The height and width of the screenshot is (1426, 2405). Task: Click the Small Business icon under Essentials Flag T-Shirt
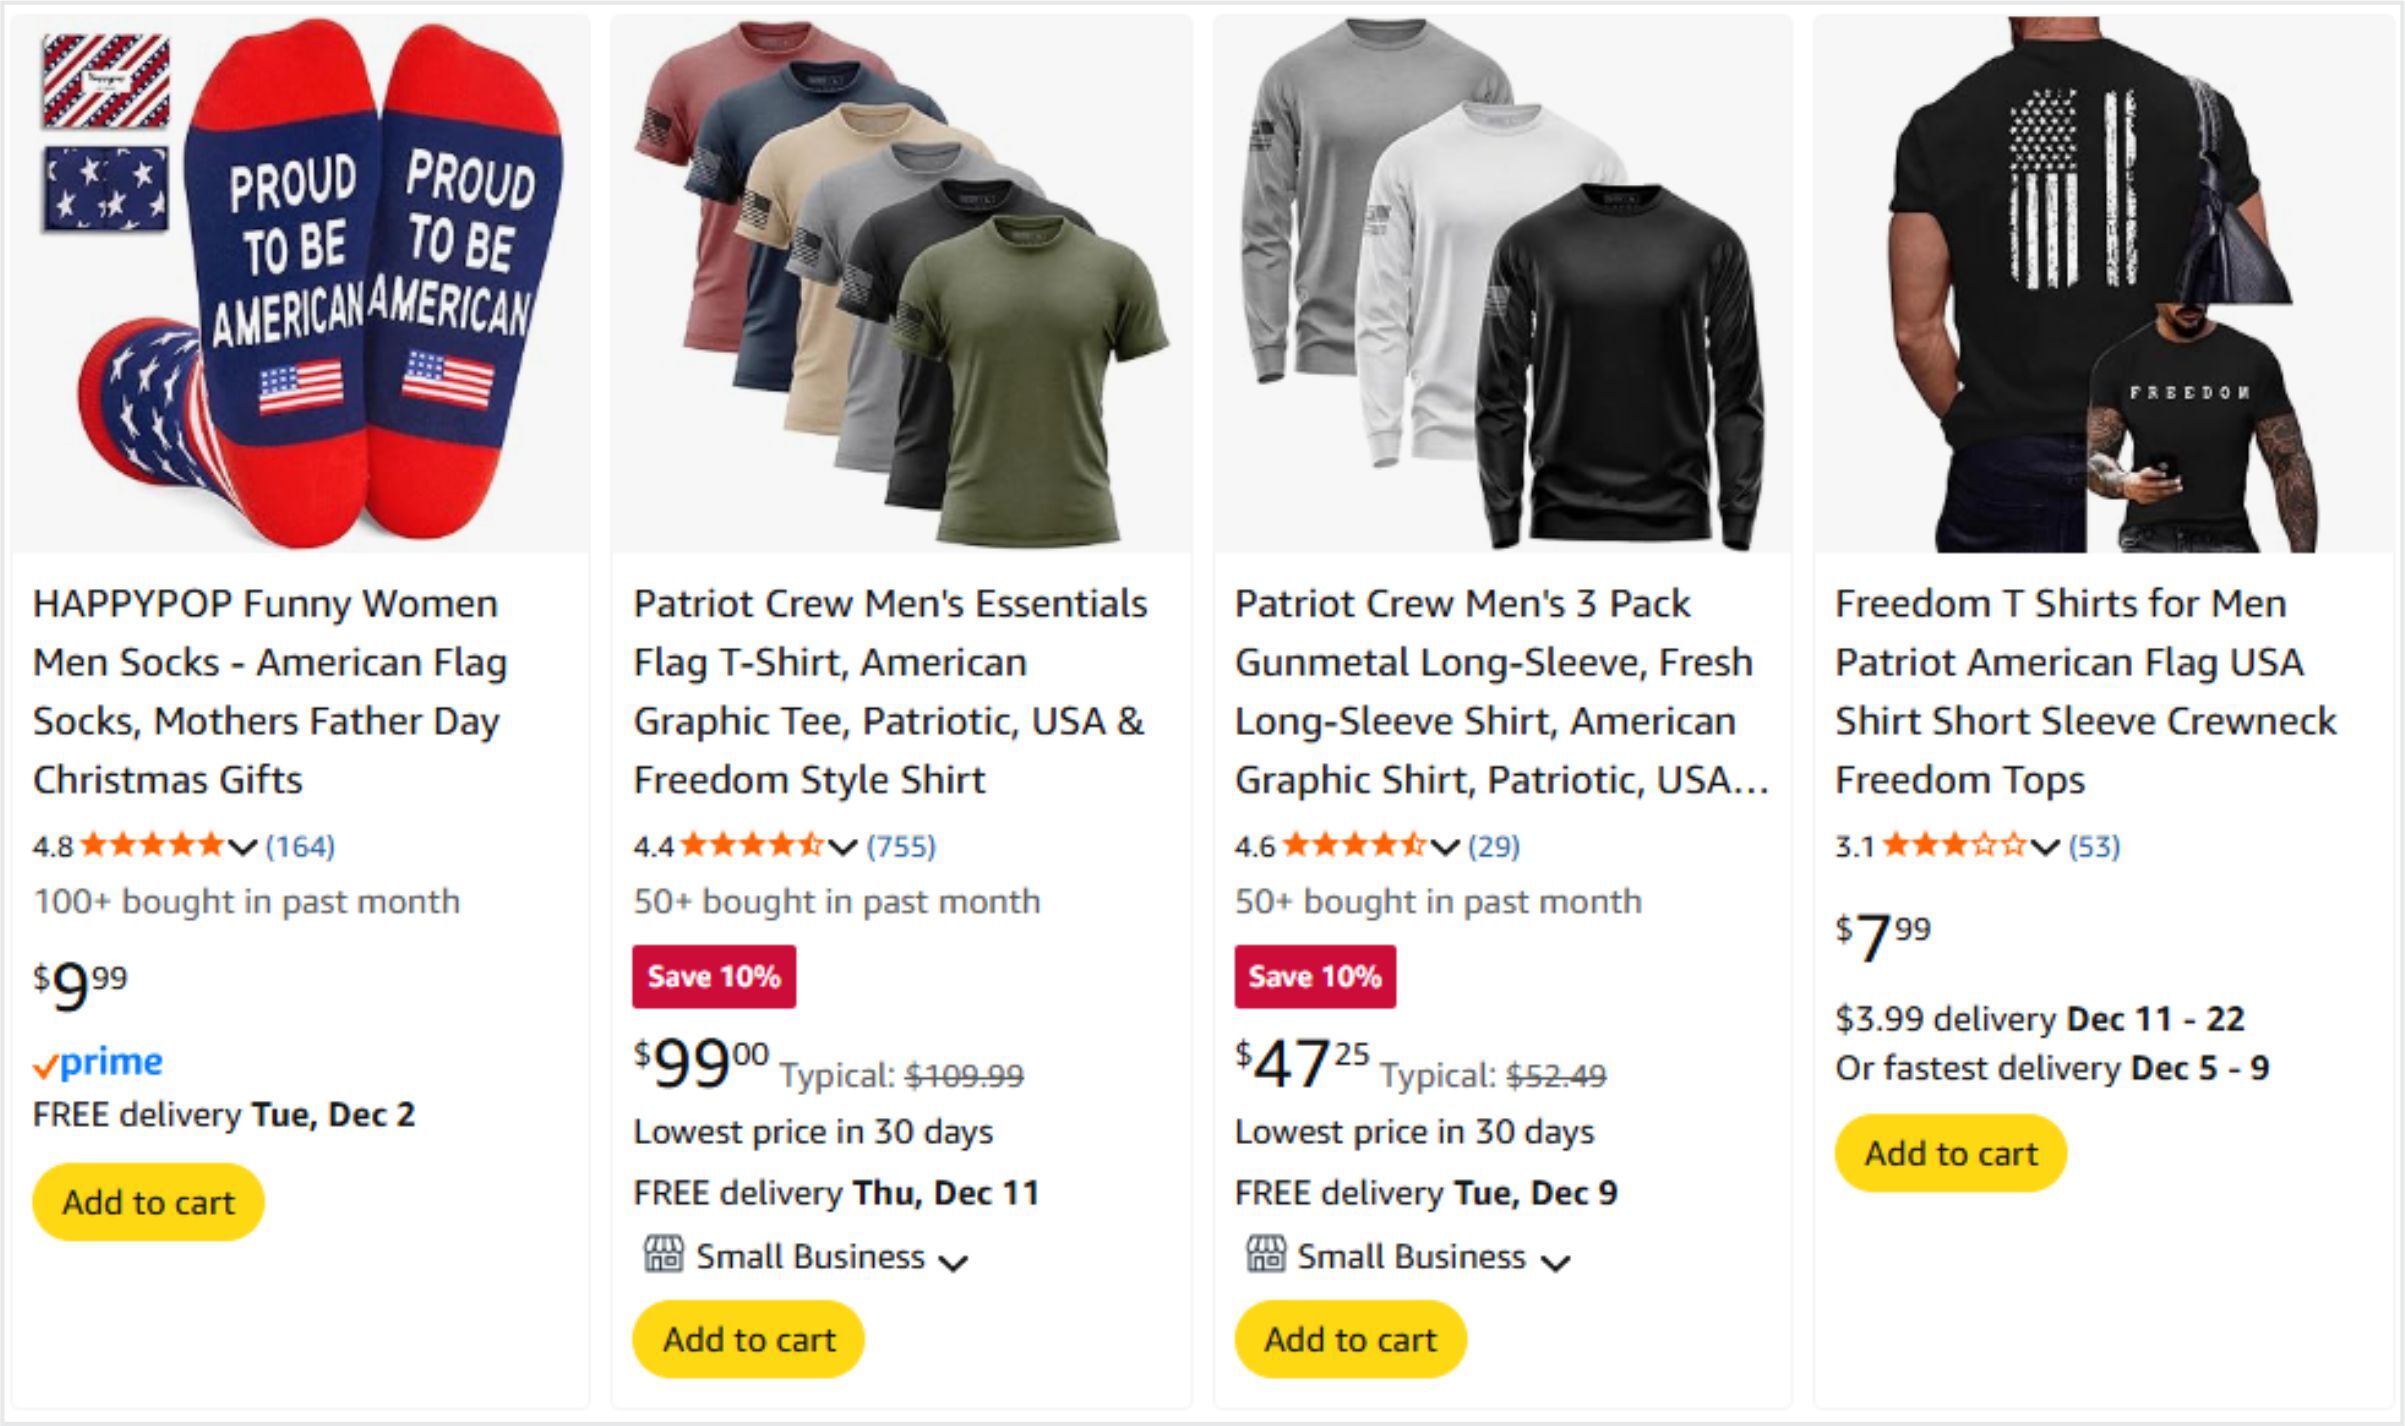(663, 1254)
